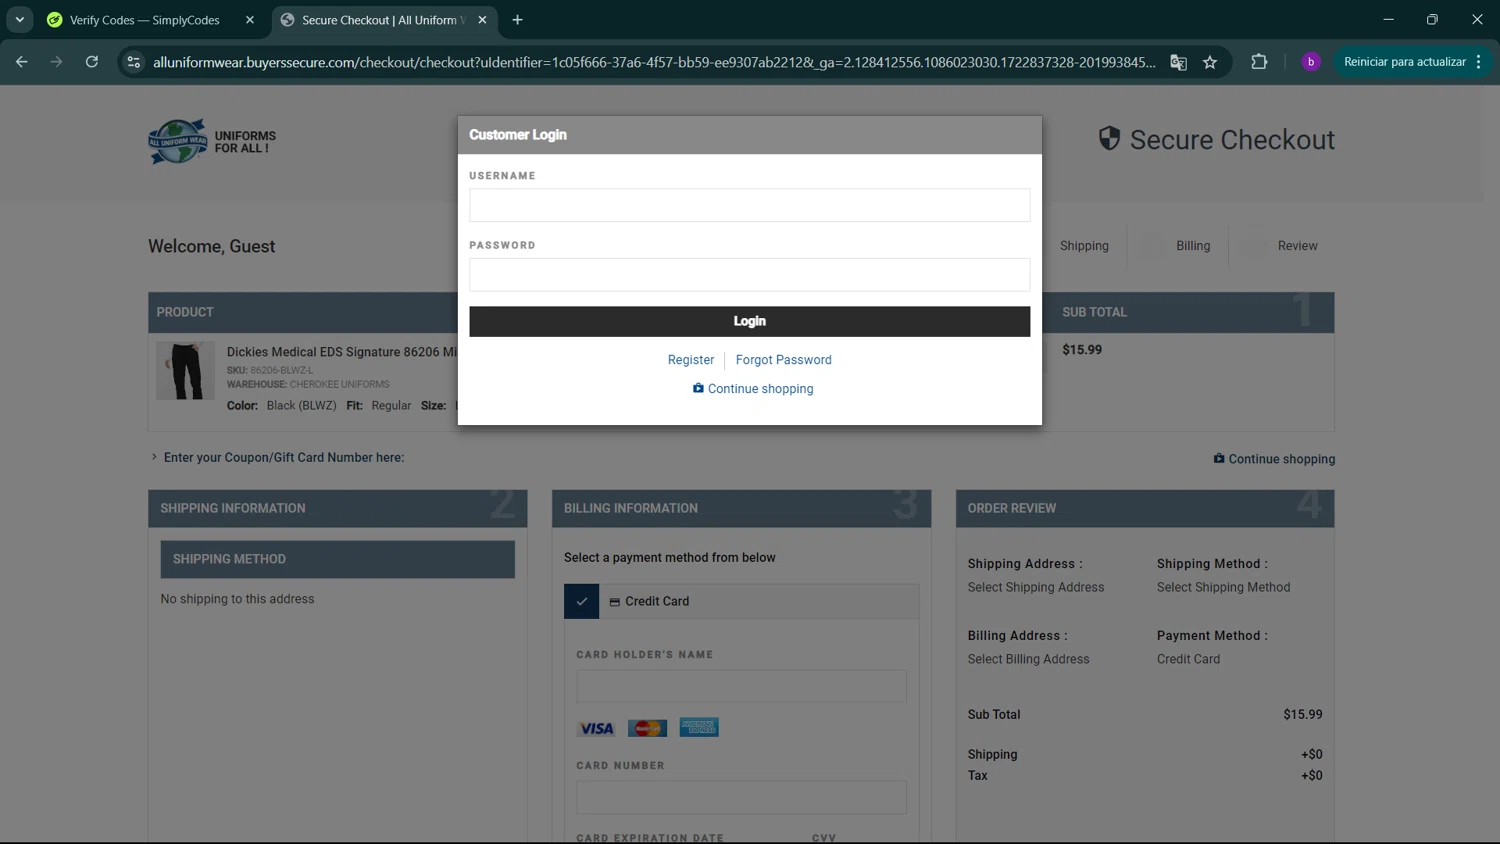The image size is (1500, 844).
Task: Minimize the browser window
Action: [x=1388, y=20]
